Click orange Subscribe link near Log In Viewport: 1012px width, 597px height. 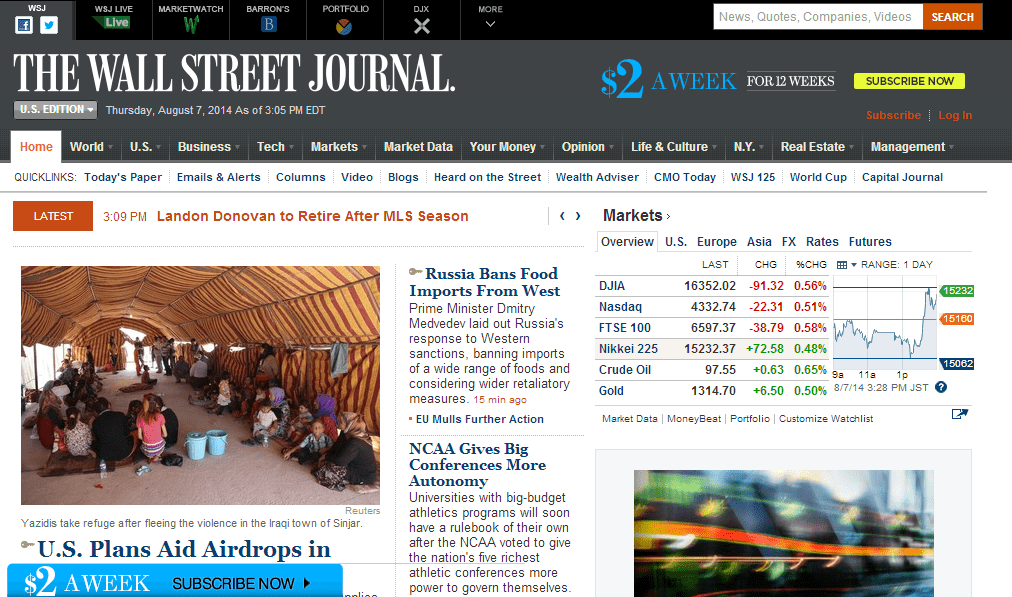point(893,115)
